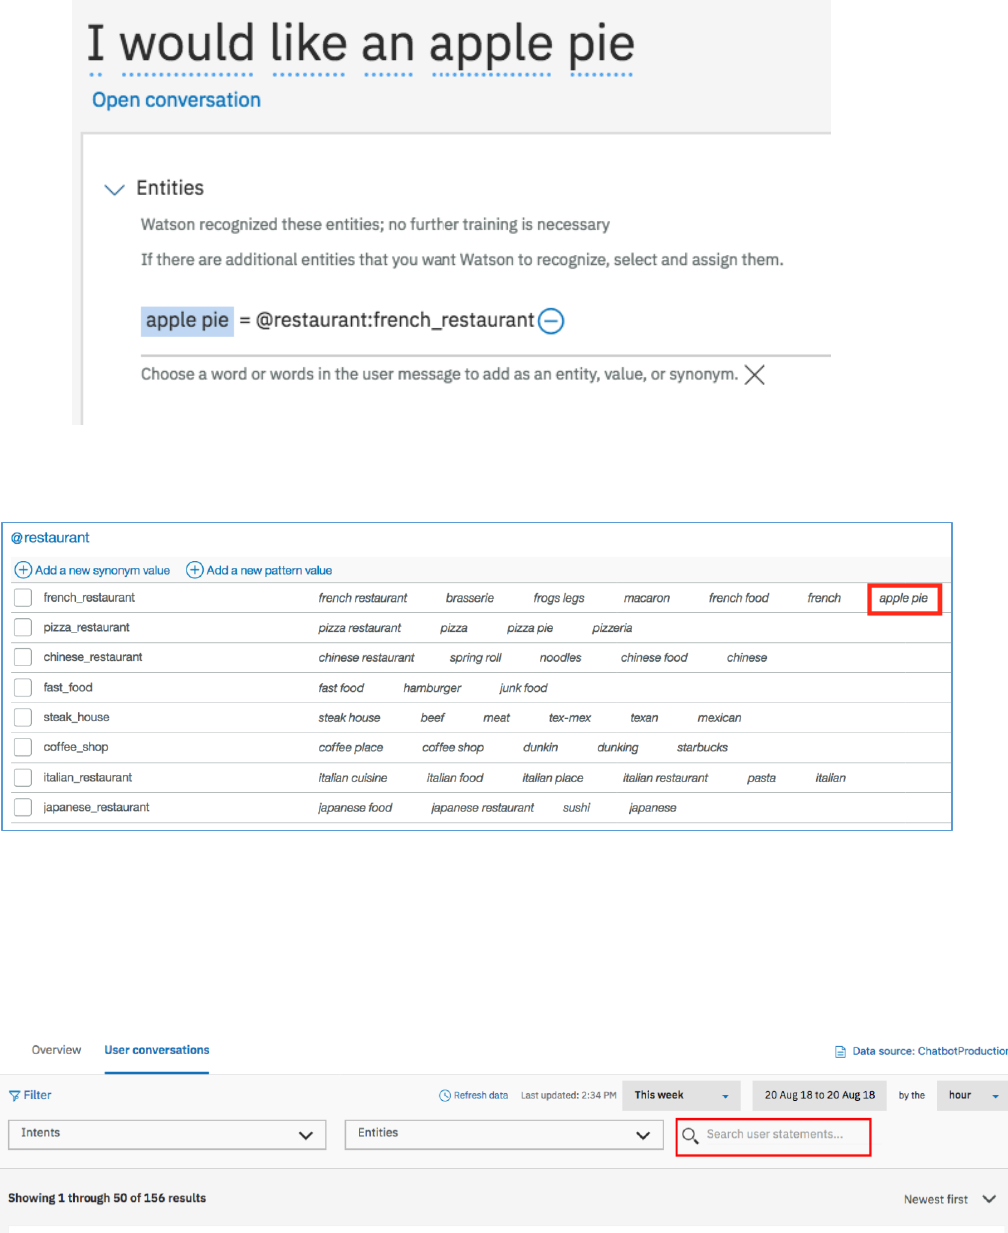Screen dimensions: 1008x1233
Task: Select the 'sushi' synonym
Action: pos(577,808)
